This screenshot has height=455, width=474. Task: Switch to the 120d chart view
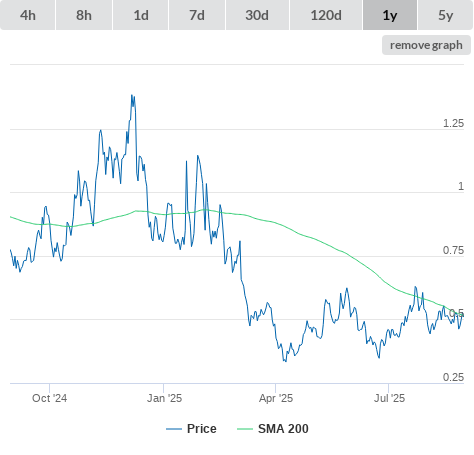point(326,15)
